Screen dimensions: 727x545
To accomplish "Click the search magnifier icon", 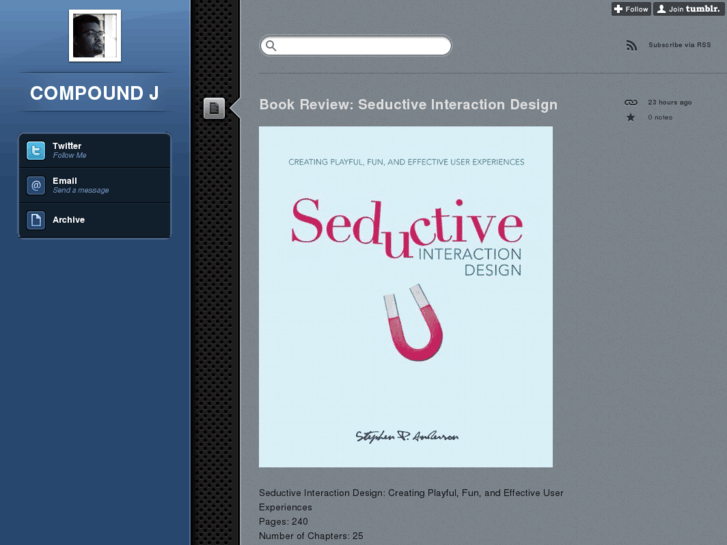I will 271,45.
